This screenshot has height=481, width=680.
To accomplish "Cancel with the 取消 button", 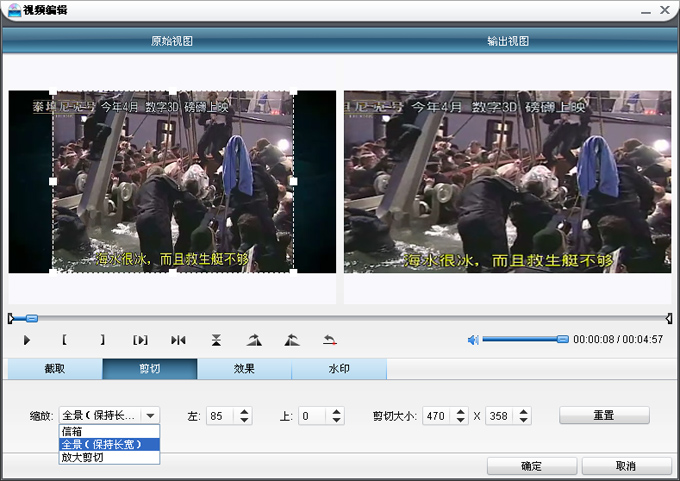I will click(626, 466).
